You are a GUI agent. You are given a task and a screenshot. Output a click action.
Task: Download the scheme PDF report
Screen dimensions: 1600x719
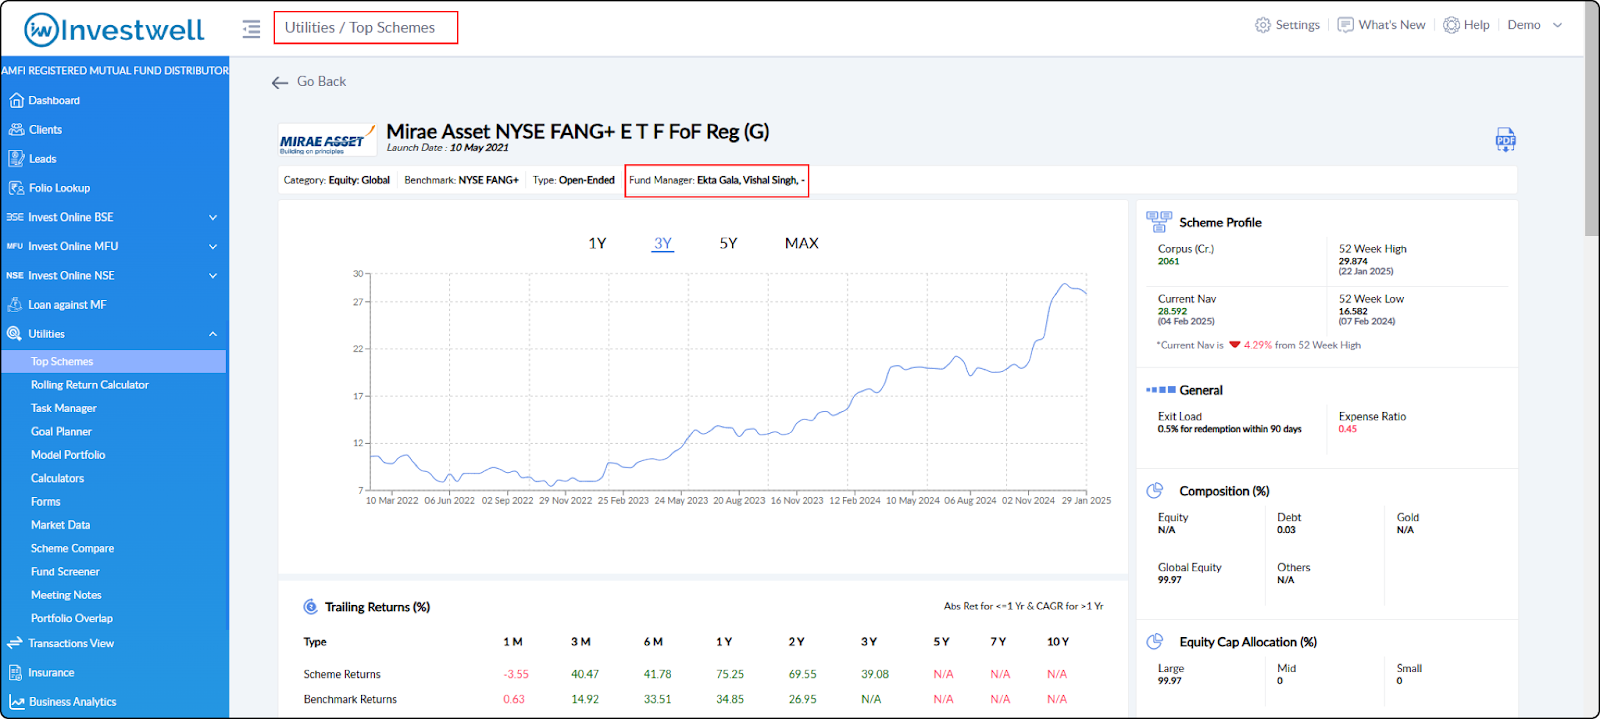pos(1505,139)
